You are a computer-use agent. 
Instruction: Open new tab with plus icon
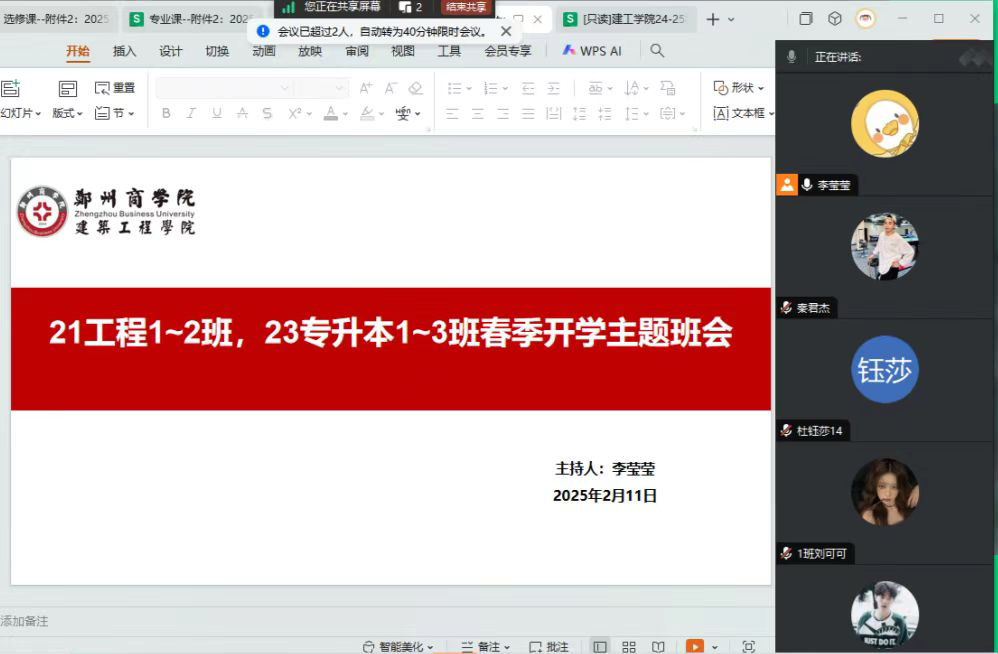[x=713, y=19]
